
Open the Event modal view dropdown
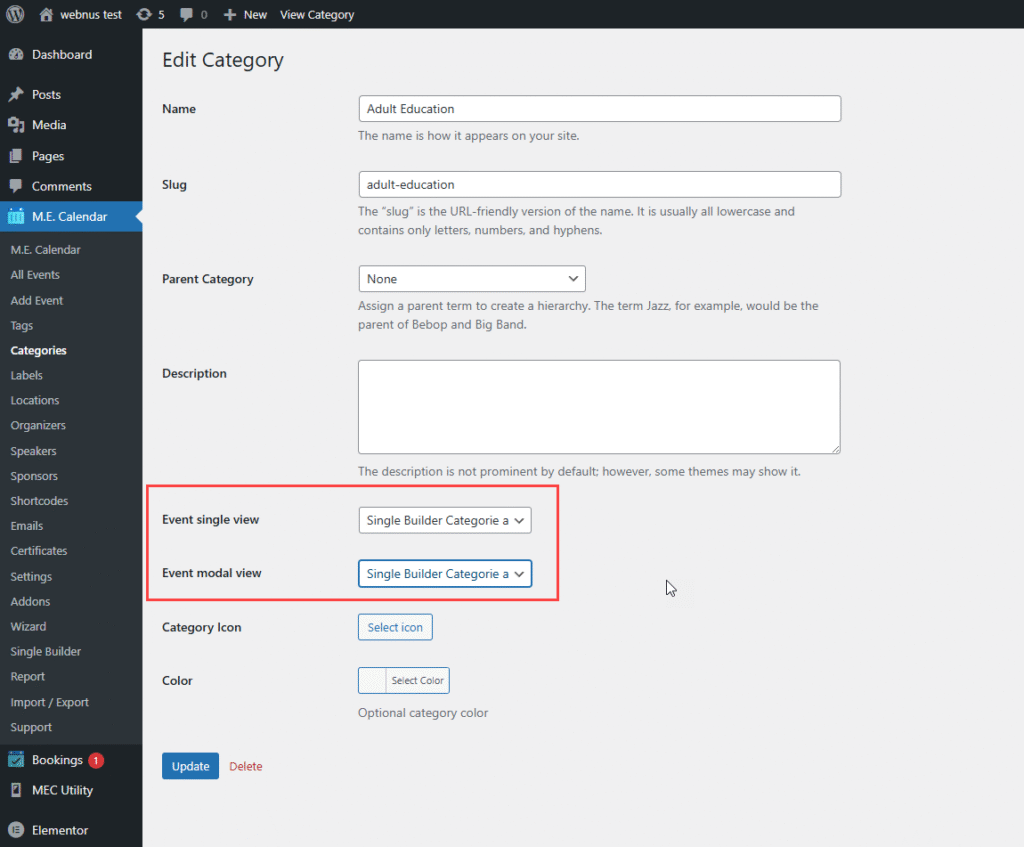[x=444, y=574]
